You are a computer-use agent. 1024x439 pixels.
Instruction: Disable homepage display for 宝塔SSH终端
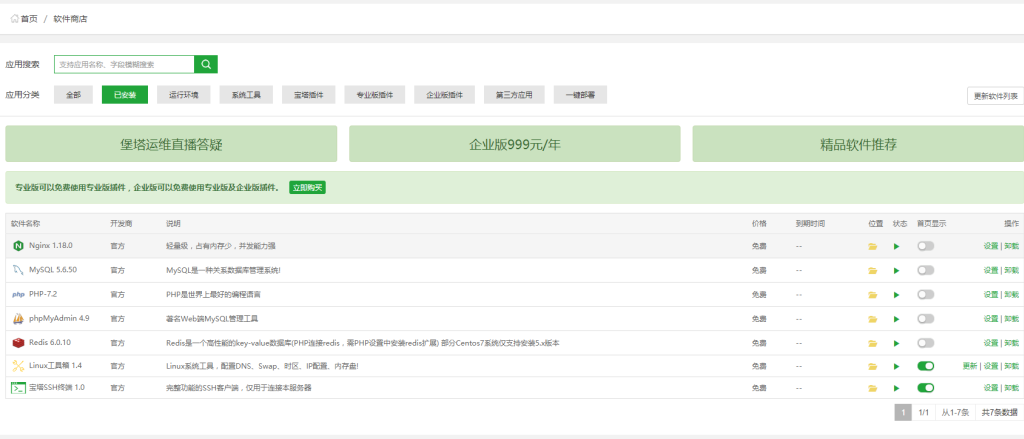click(x=925, y=388)
